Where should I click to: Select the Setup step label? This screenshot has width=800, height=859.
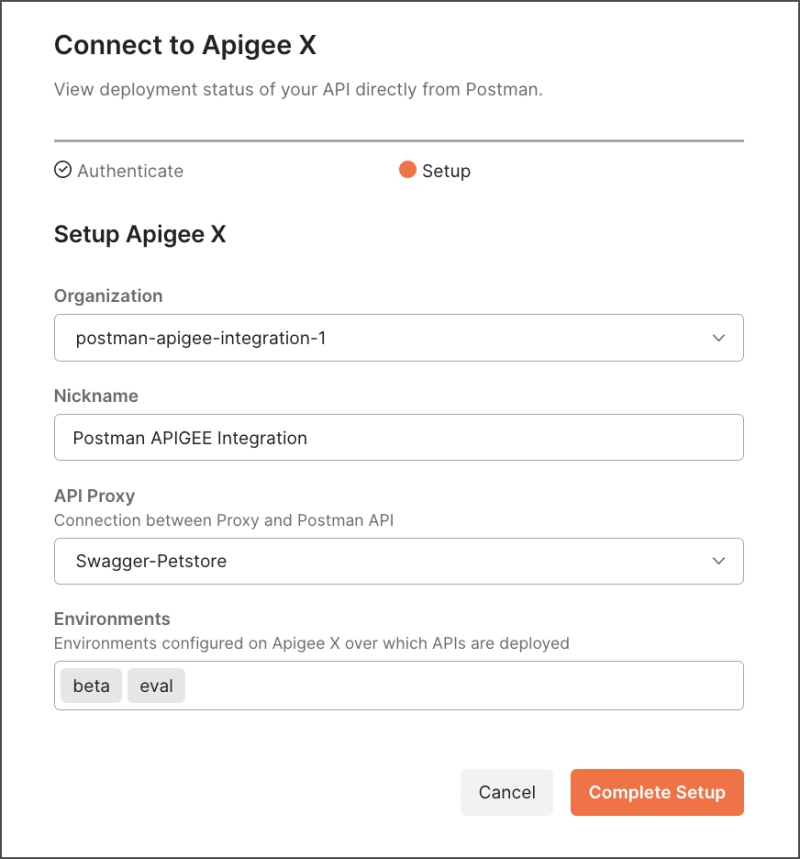446,171
